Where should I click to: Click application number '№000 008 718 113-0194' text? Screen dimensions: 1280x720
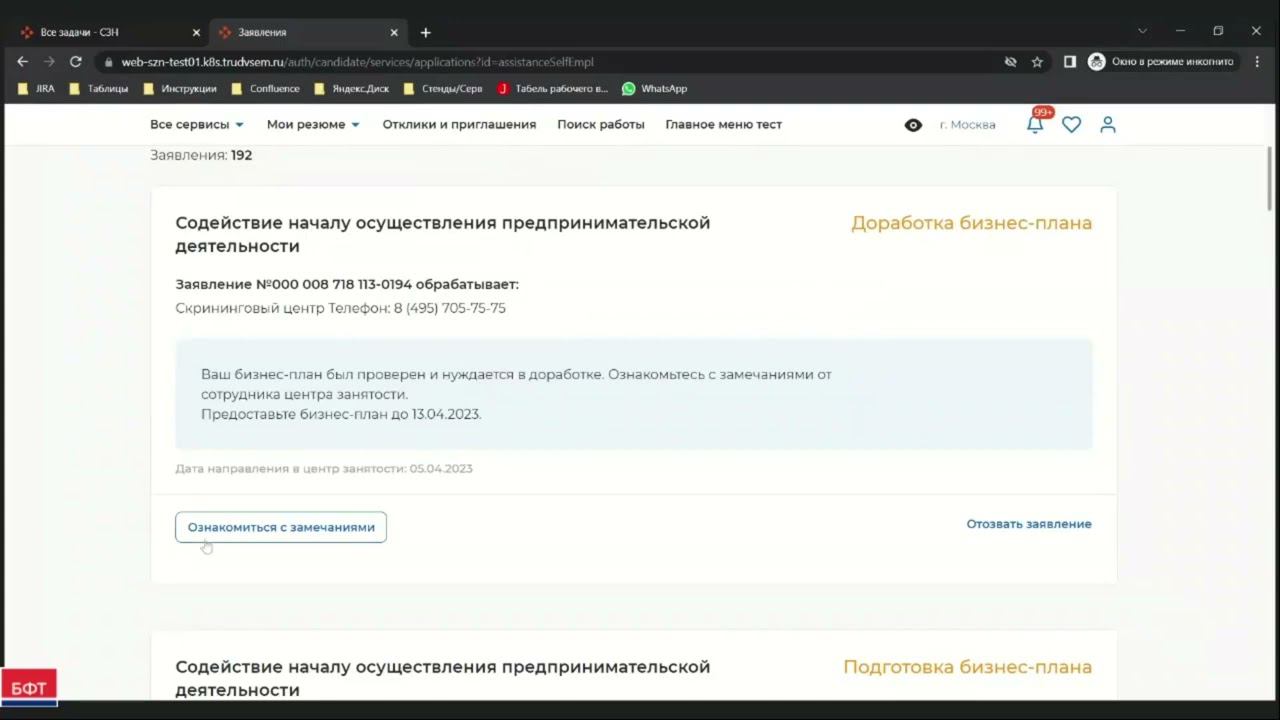[334, 285]
